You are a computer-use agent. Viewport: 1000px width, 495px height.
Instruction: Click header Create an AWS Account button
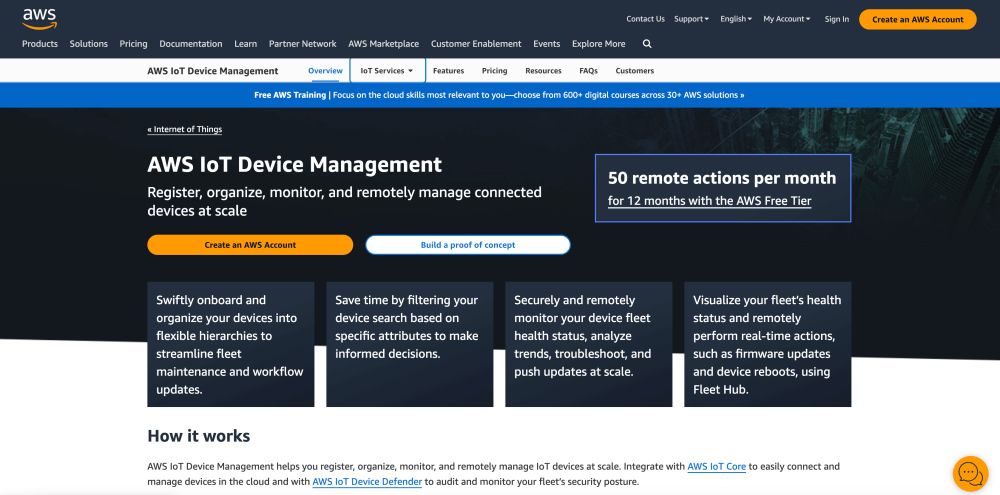[917, 19]
